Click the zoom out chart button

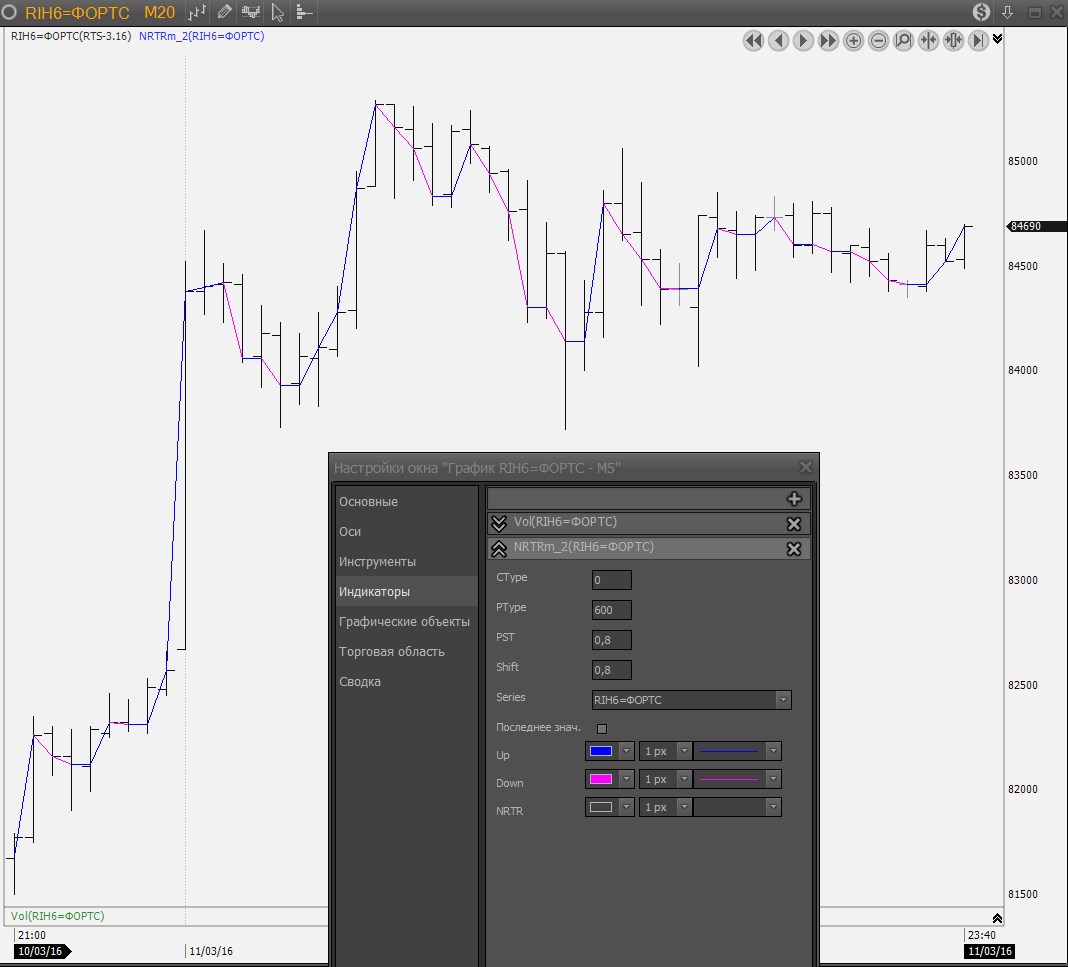878,41
